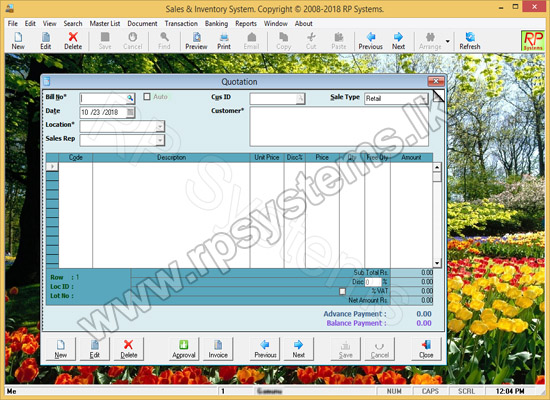
Task: Click the Description column header
Action: click(x=171, y=158)
